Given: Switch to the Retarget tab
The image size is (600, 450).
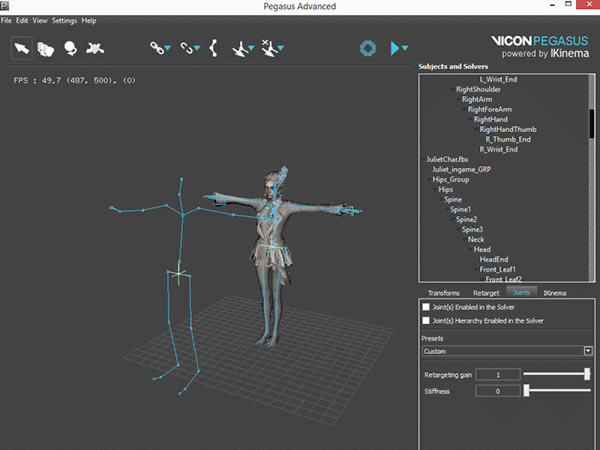Looking at the screenshot, I should pos(486,293).
